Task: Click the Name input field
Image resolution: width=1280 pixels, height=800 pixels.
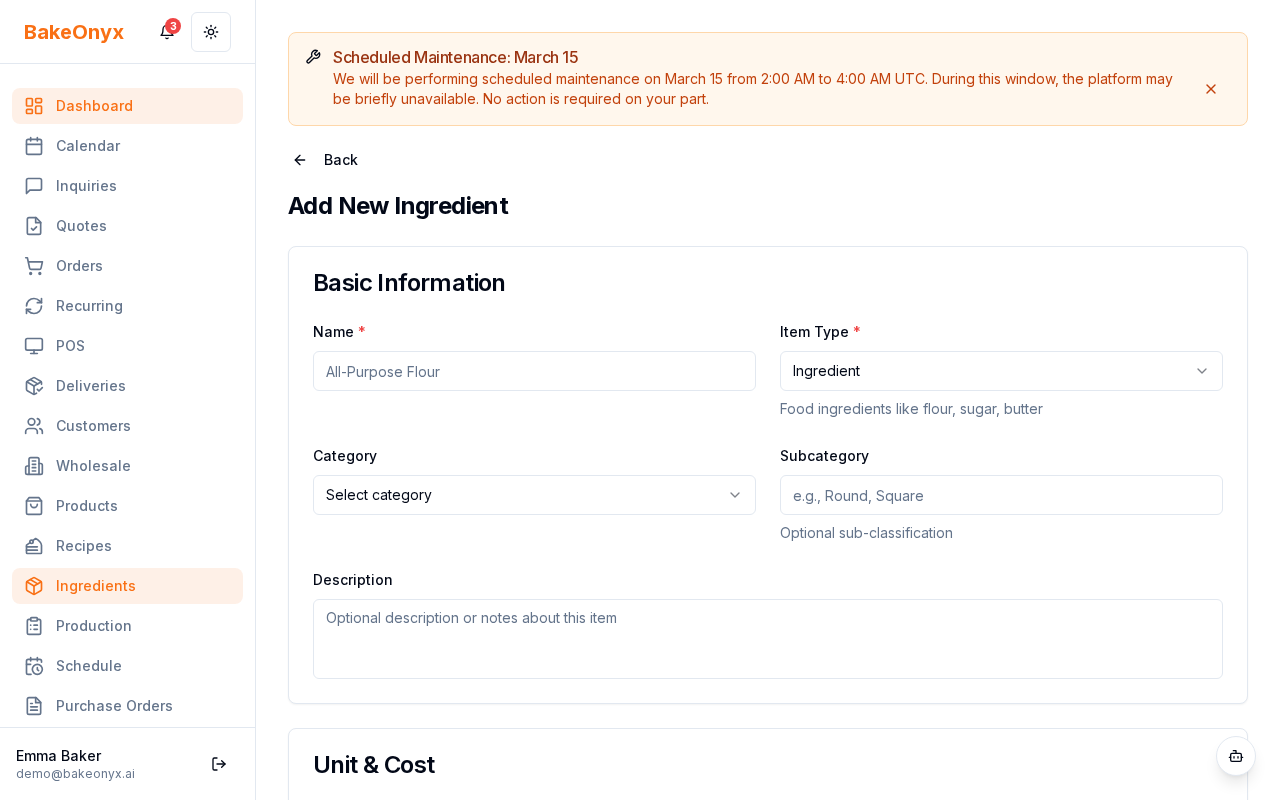Action: tap(534, 371)
